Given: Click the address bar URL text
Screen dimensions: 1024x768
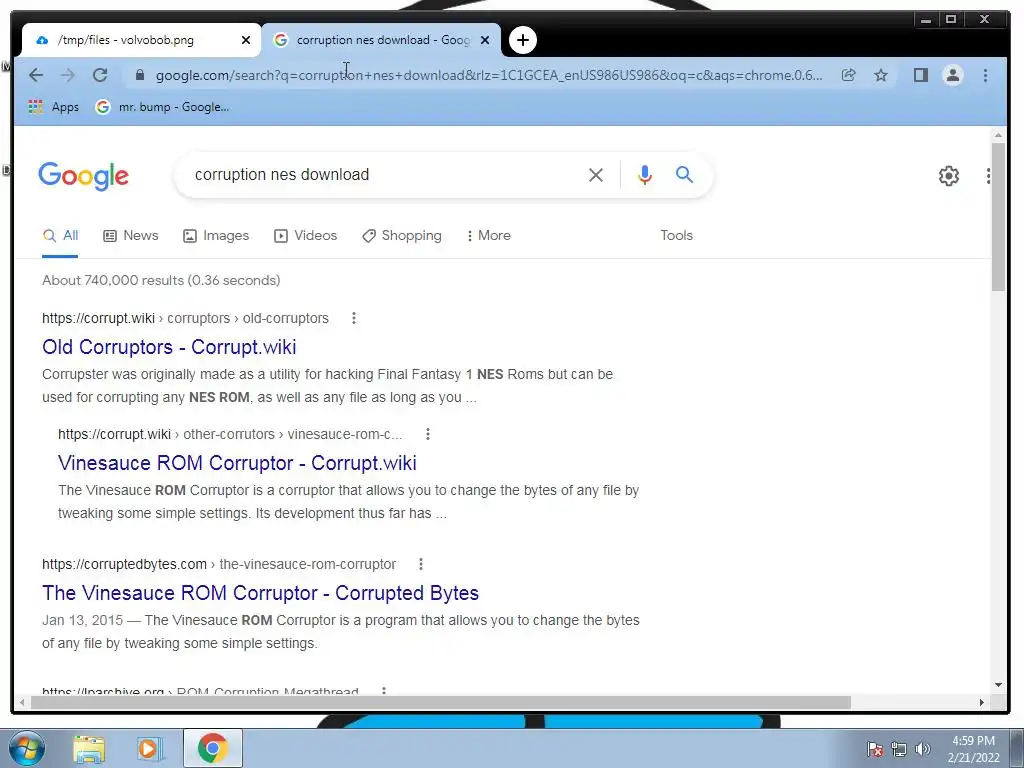Looking at the screenshot, I should [488, 75].
